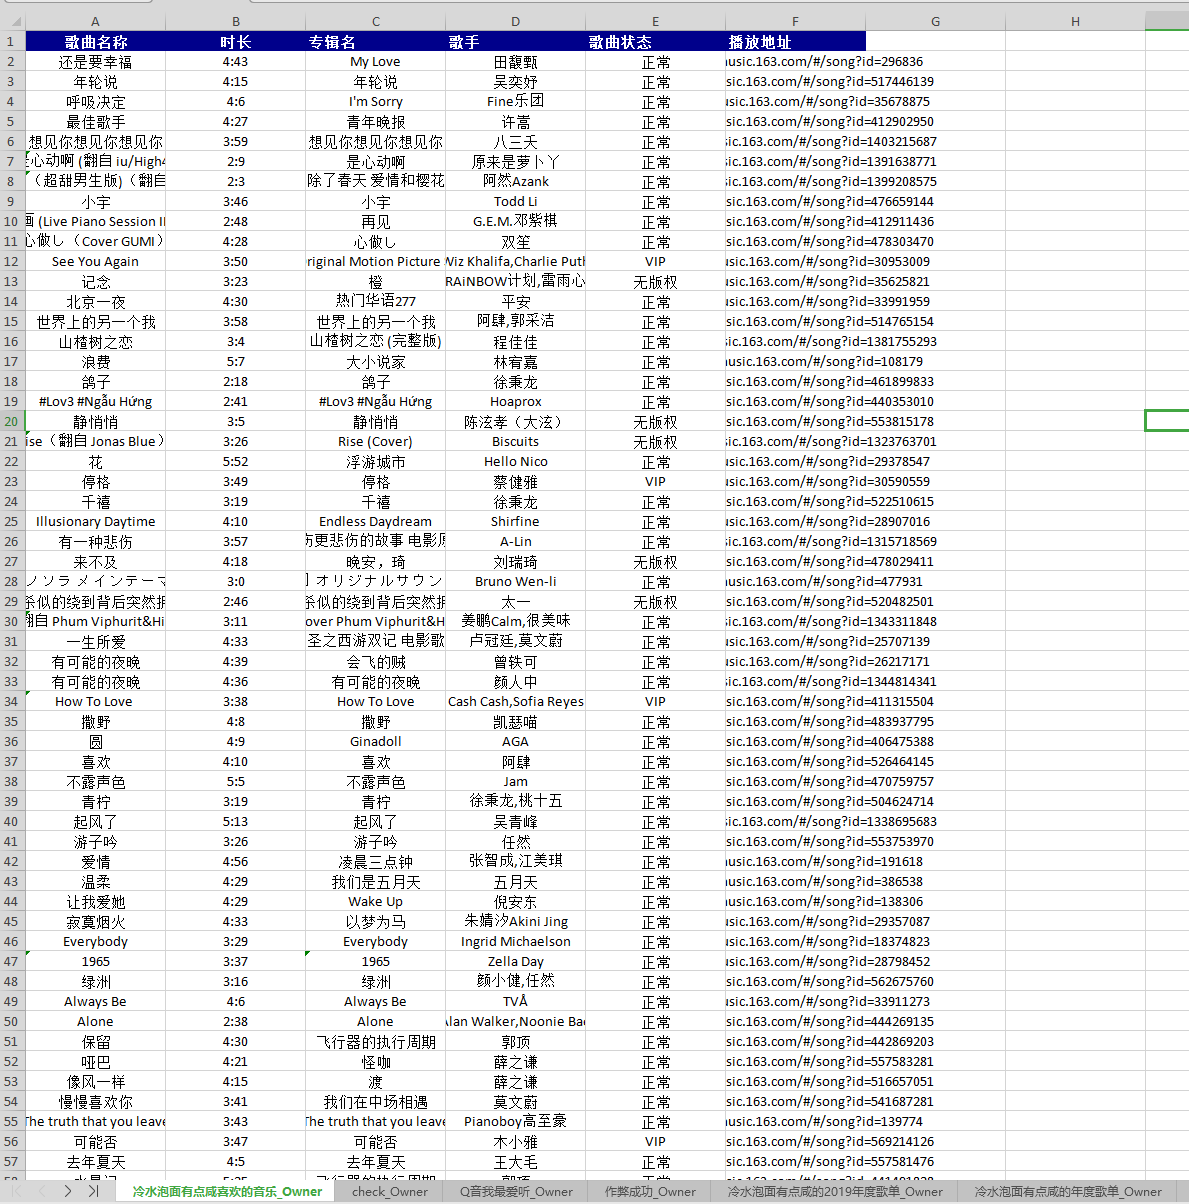Select album cell 青年晚报
This screenshot has height=1204, width=1189.
tap(376, 121)
